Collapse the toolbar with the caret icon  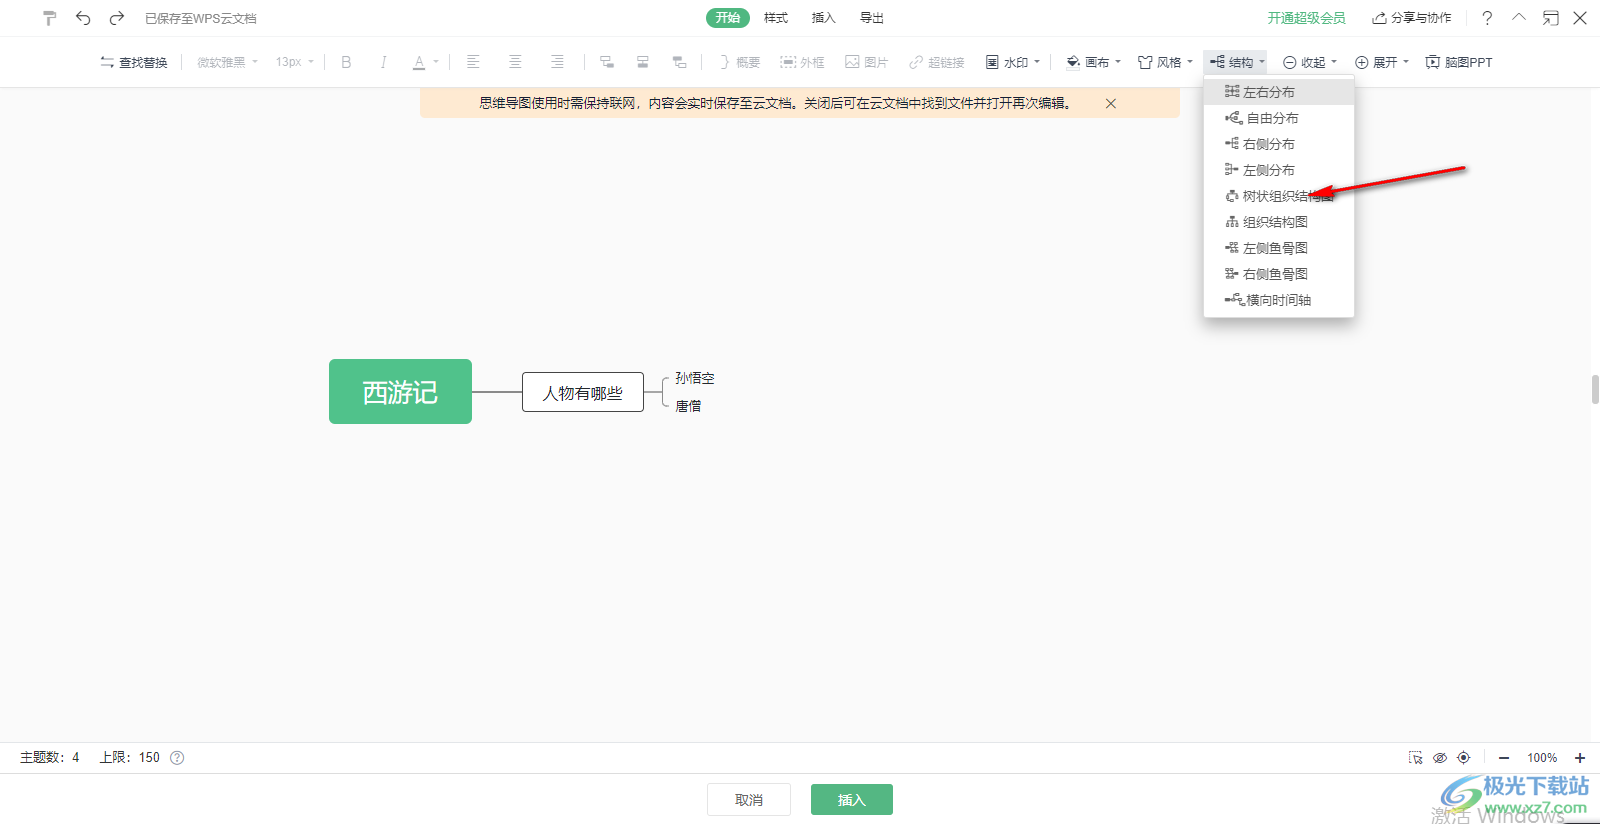click(x=1519, y=17)
